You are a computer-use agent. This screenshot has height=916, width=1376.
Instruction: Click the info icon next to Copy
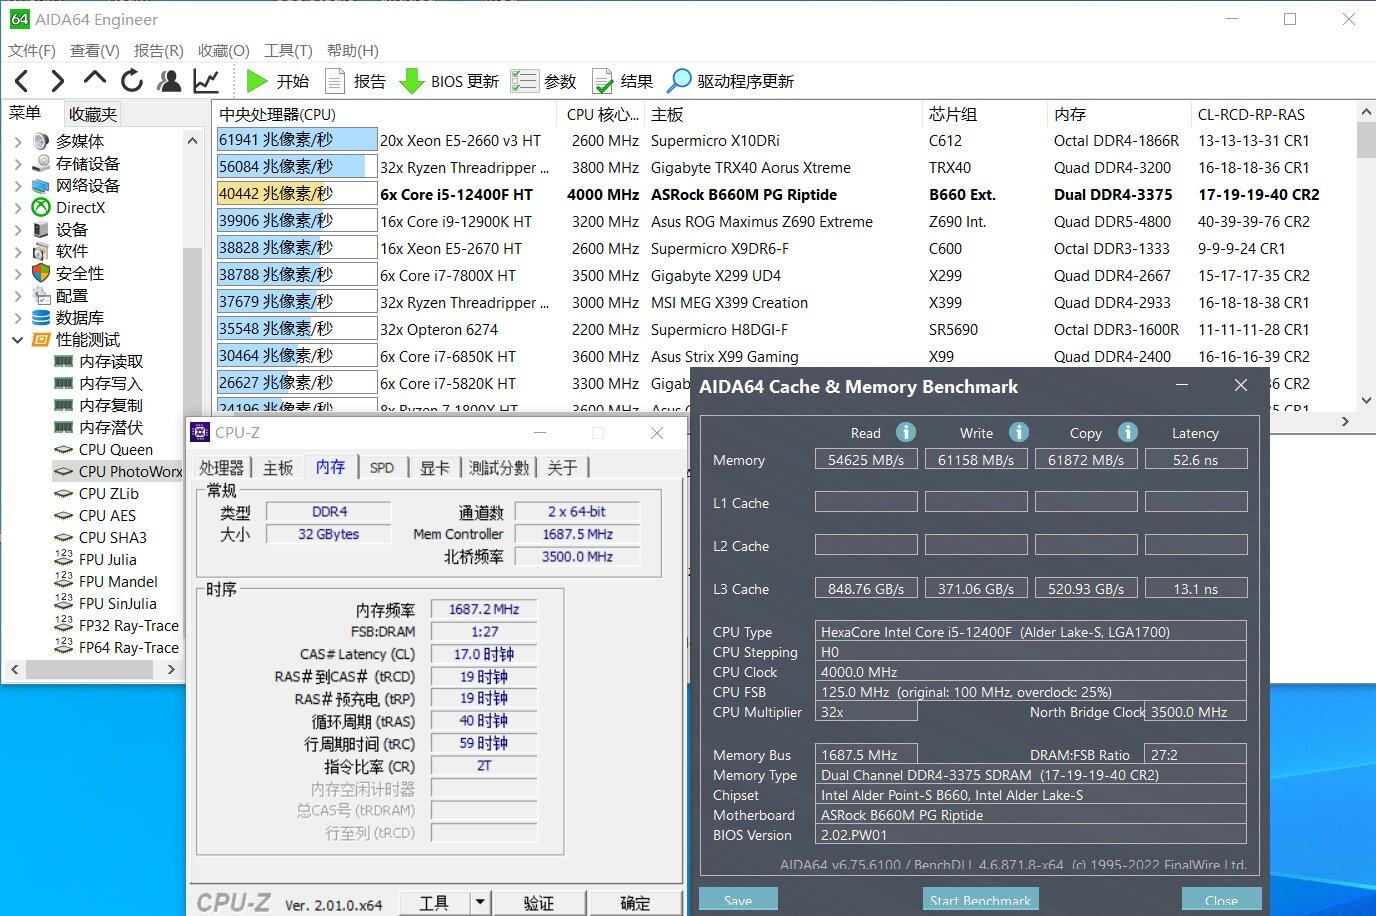tap(1127, 432)
